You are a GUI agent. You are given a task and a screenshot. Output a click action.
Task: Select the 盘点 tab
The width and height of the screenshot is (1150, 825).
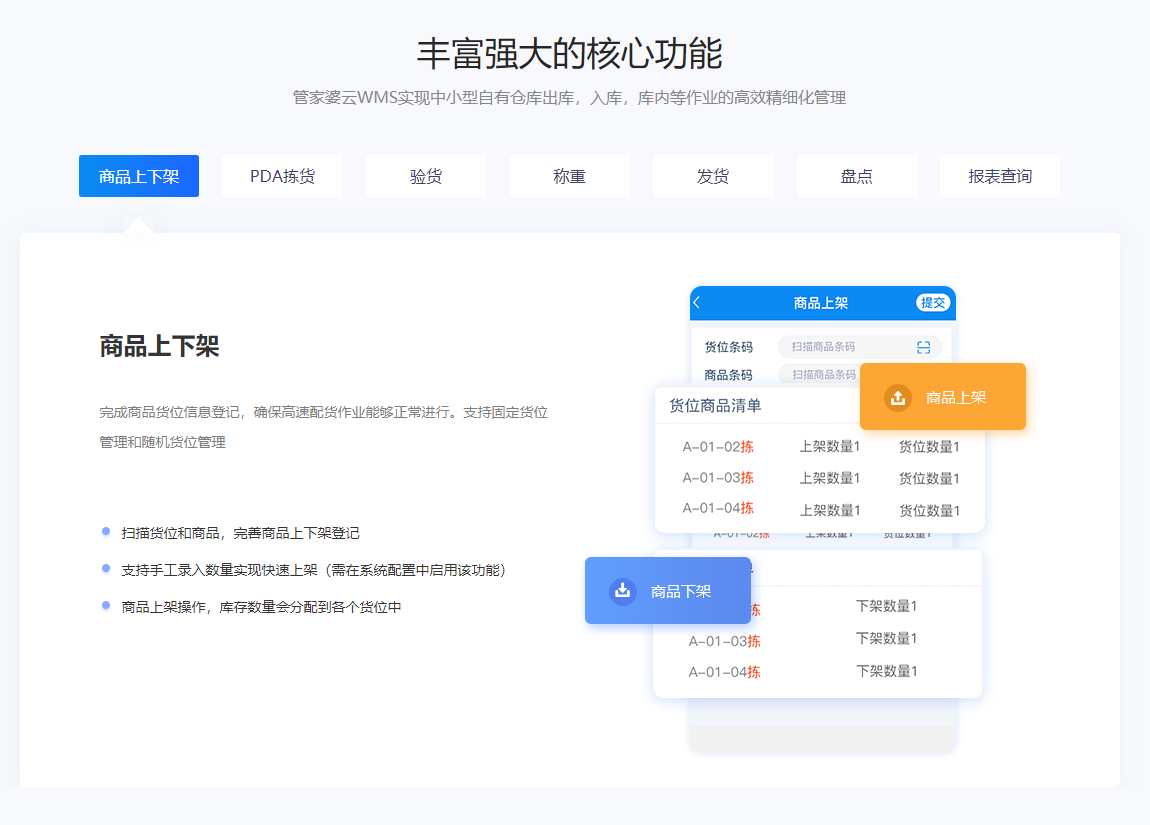(856, 176)
